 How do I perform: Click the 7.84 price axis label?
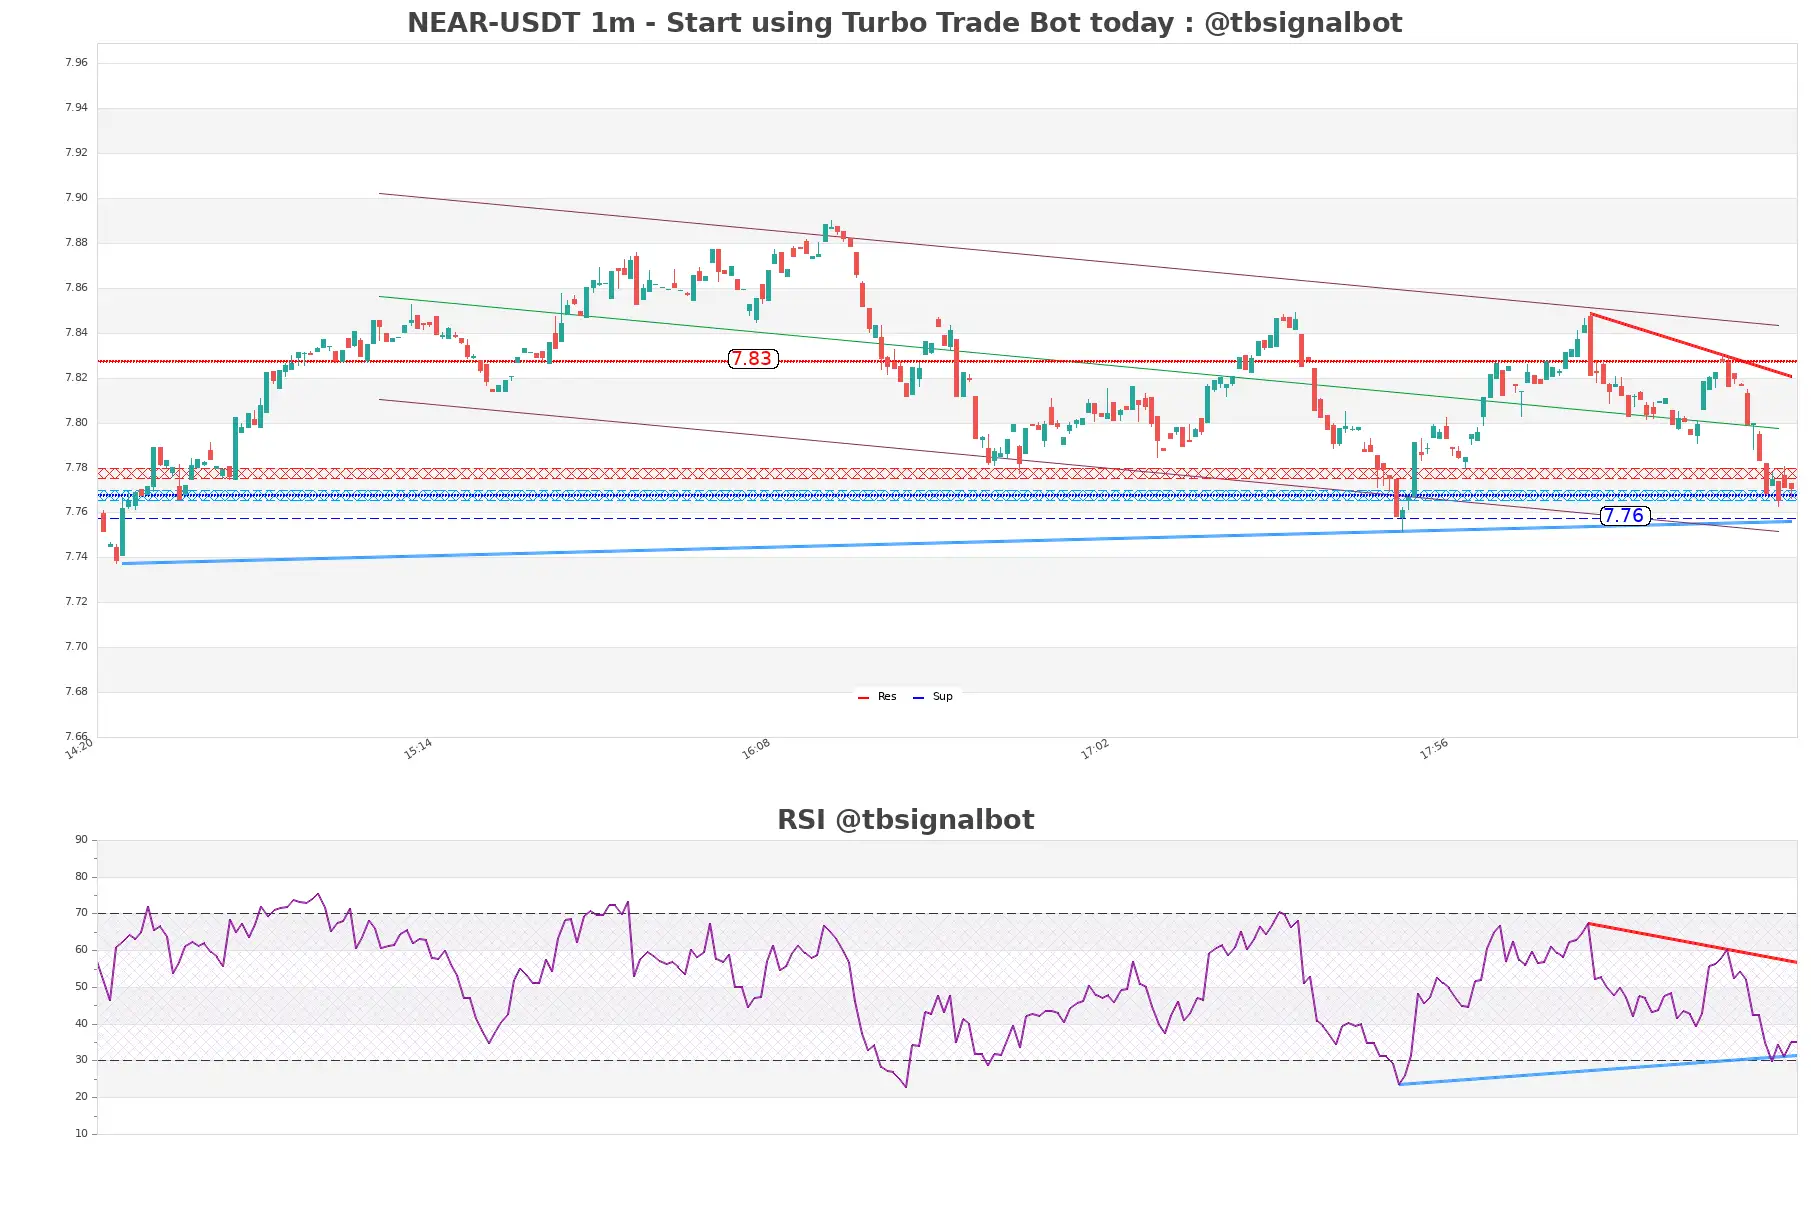point(76,332)
